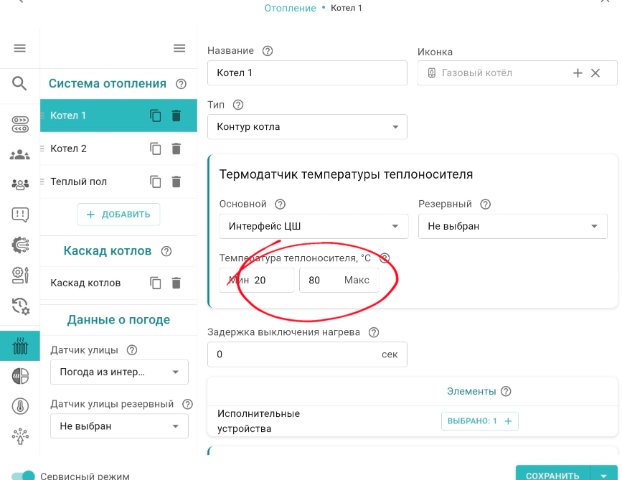Copy the Каскад котлов entry

156,283
